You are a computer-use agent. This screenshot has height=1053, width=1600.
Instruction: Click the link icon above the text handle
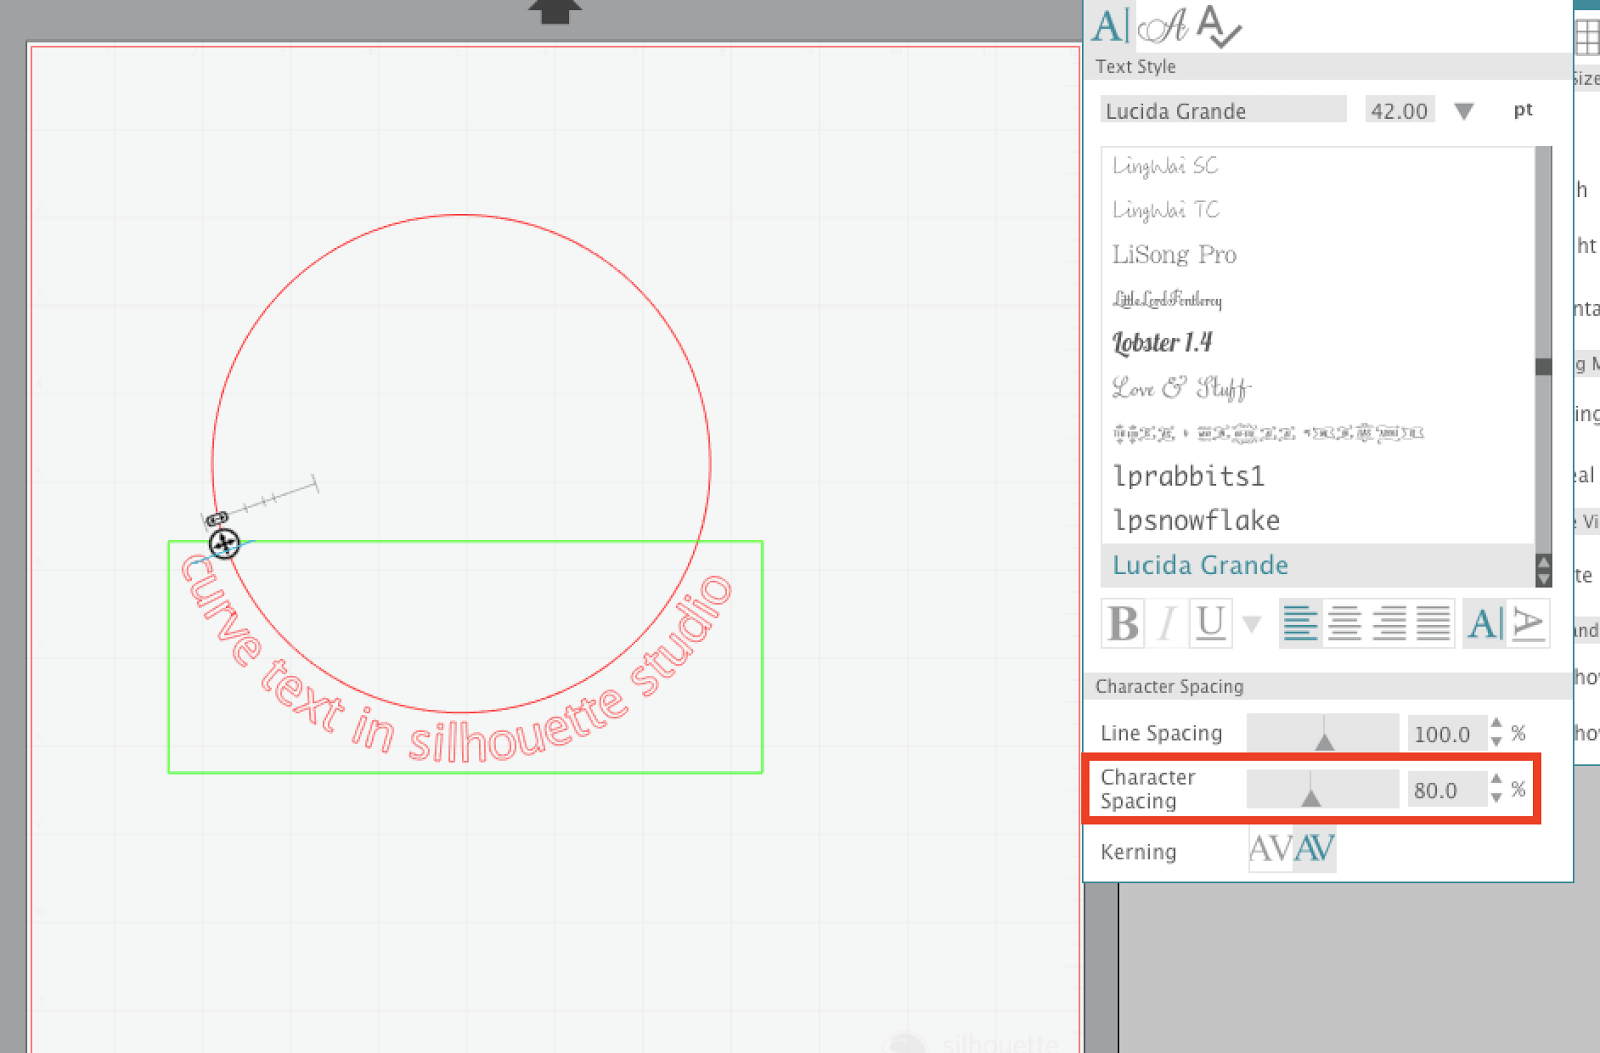pos(217,519)
